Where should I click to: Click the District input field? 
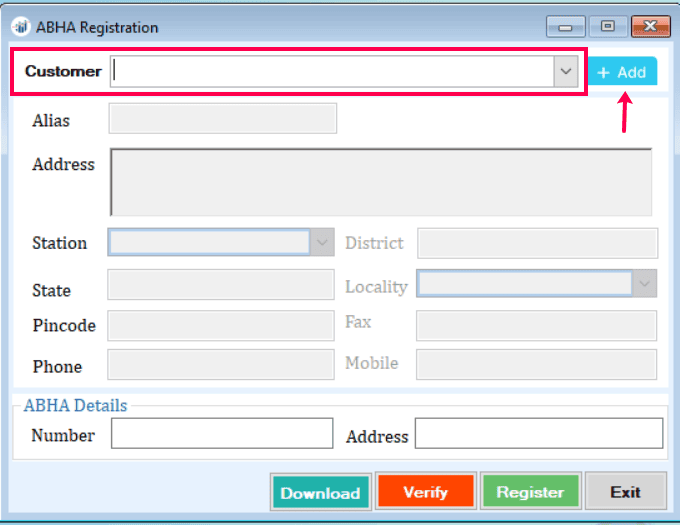pyautogui.click(x=537, y=243)
